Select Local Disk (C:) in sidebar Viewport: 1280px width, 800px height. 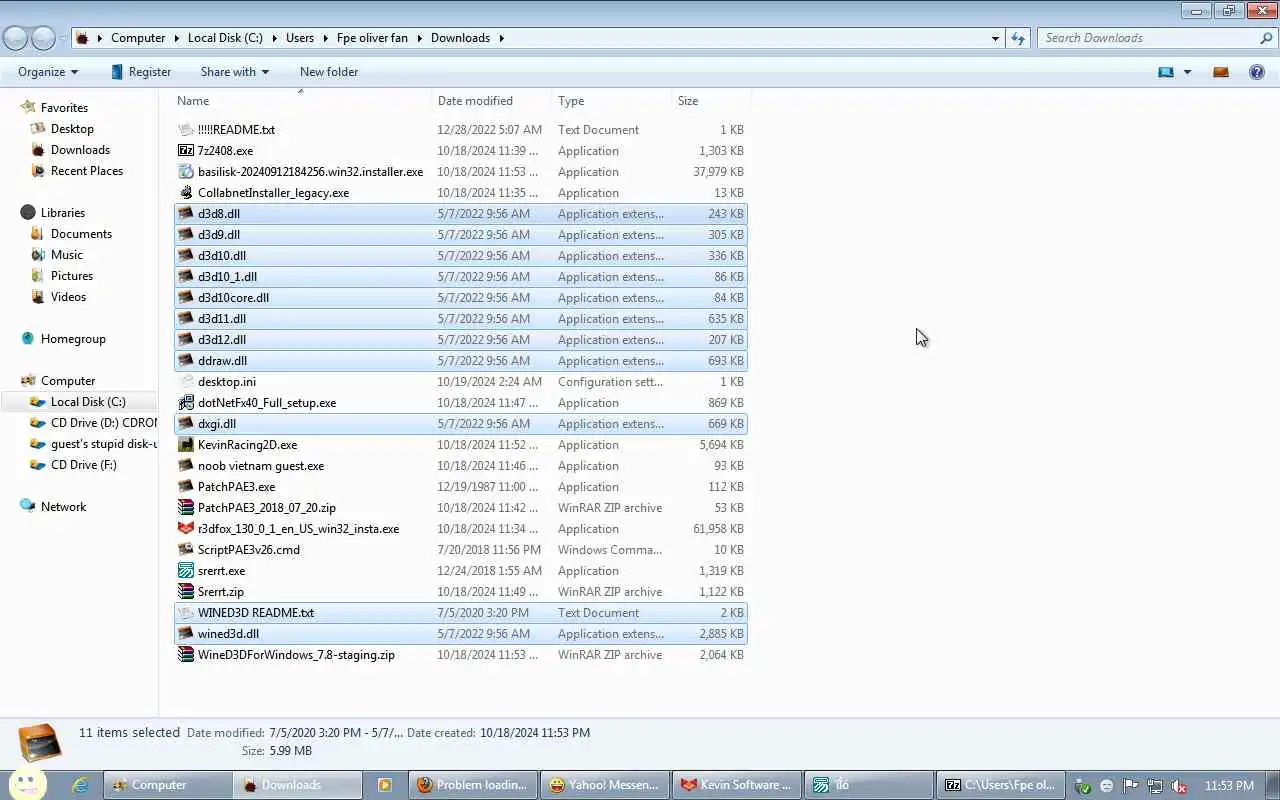pyautogui.click(x=88, y=402)
